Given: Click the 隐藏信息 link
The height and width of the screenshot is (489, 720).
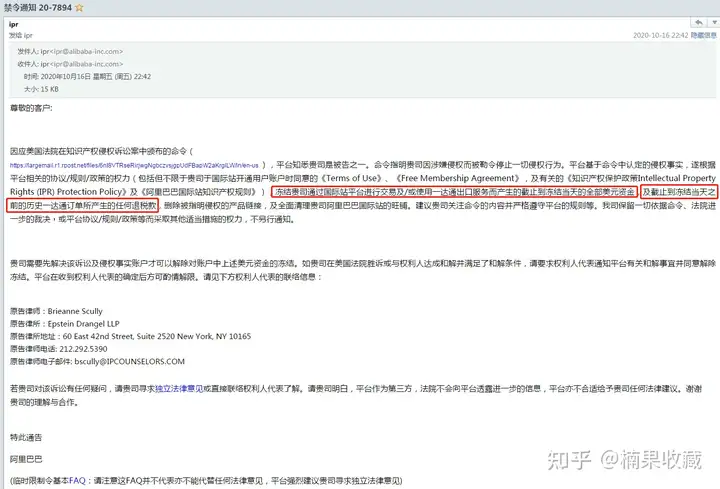Looking at the screenshot, I should 703,35.
